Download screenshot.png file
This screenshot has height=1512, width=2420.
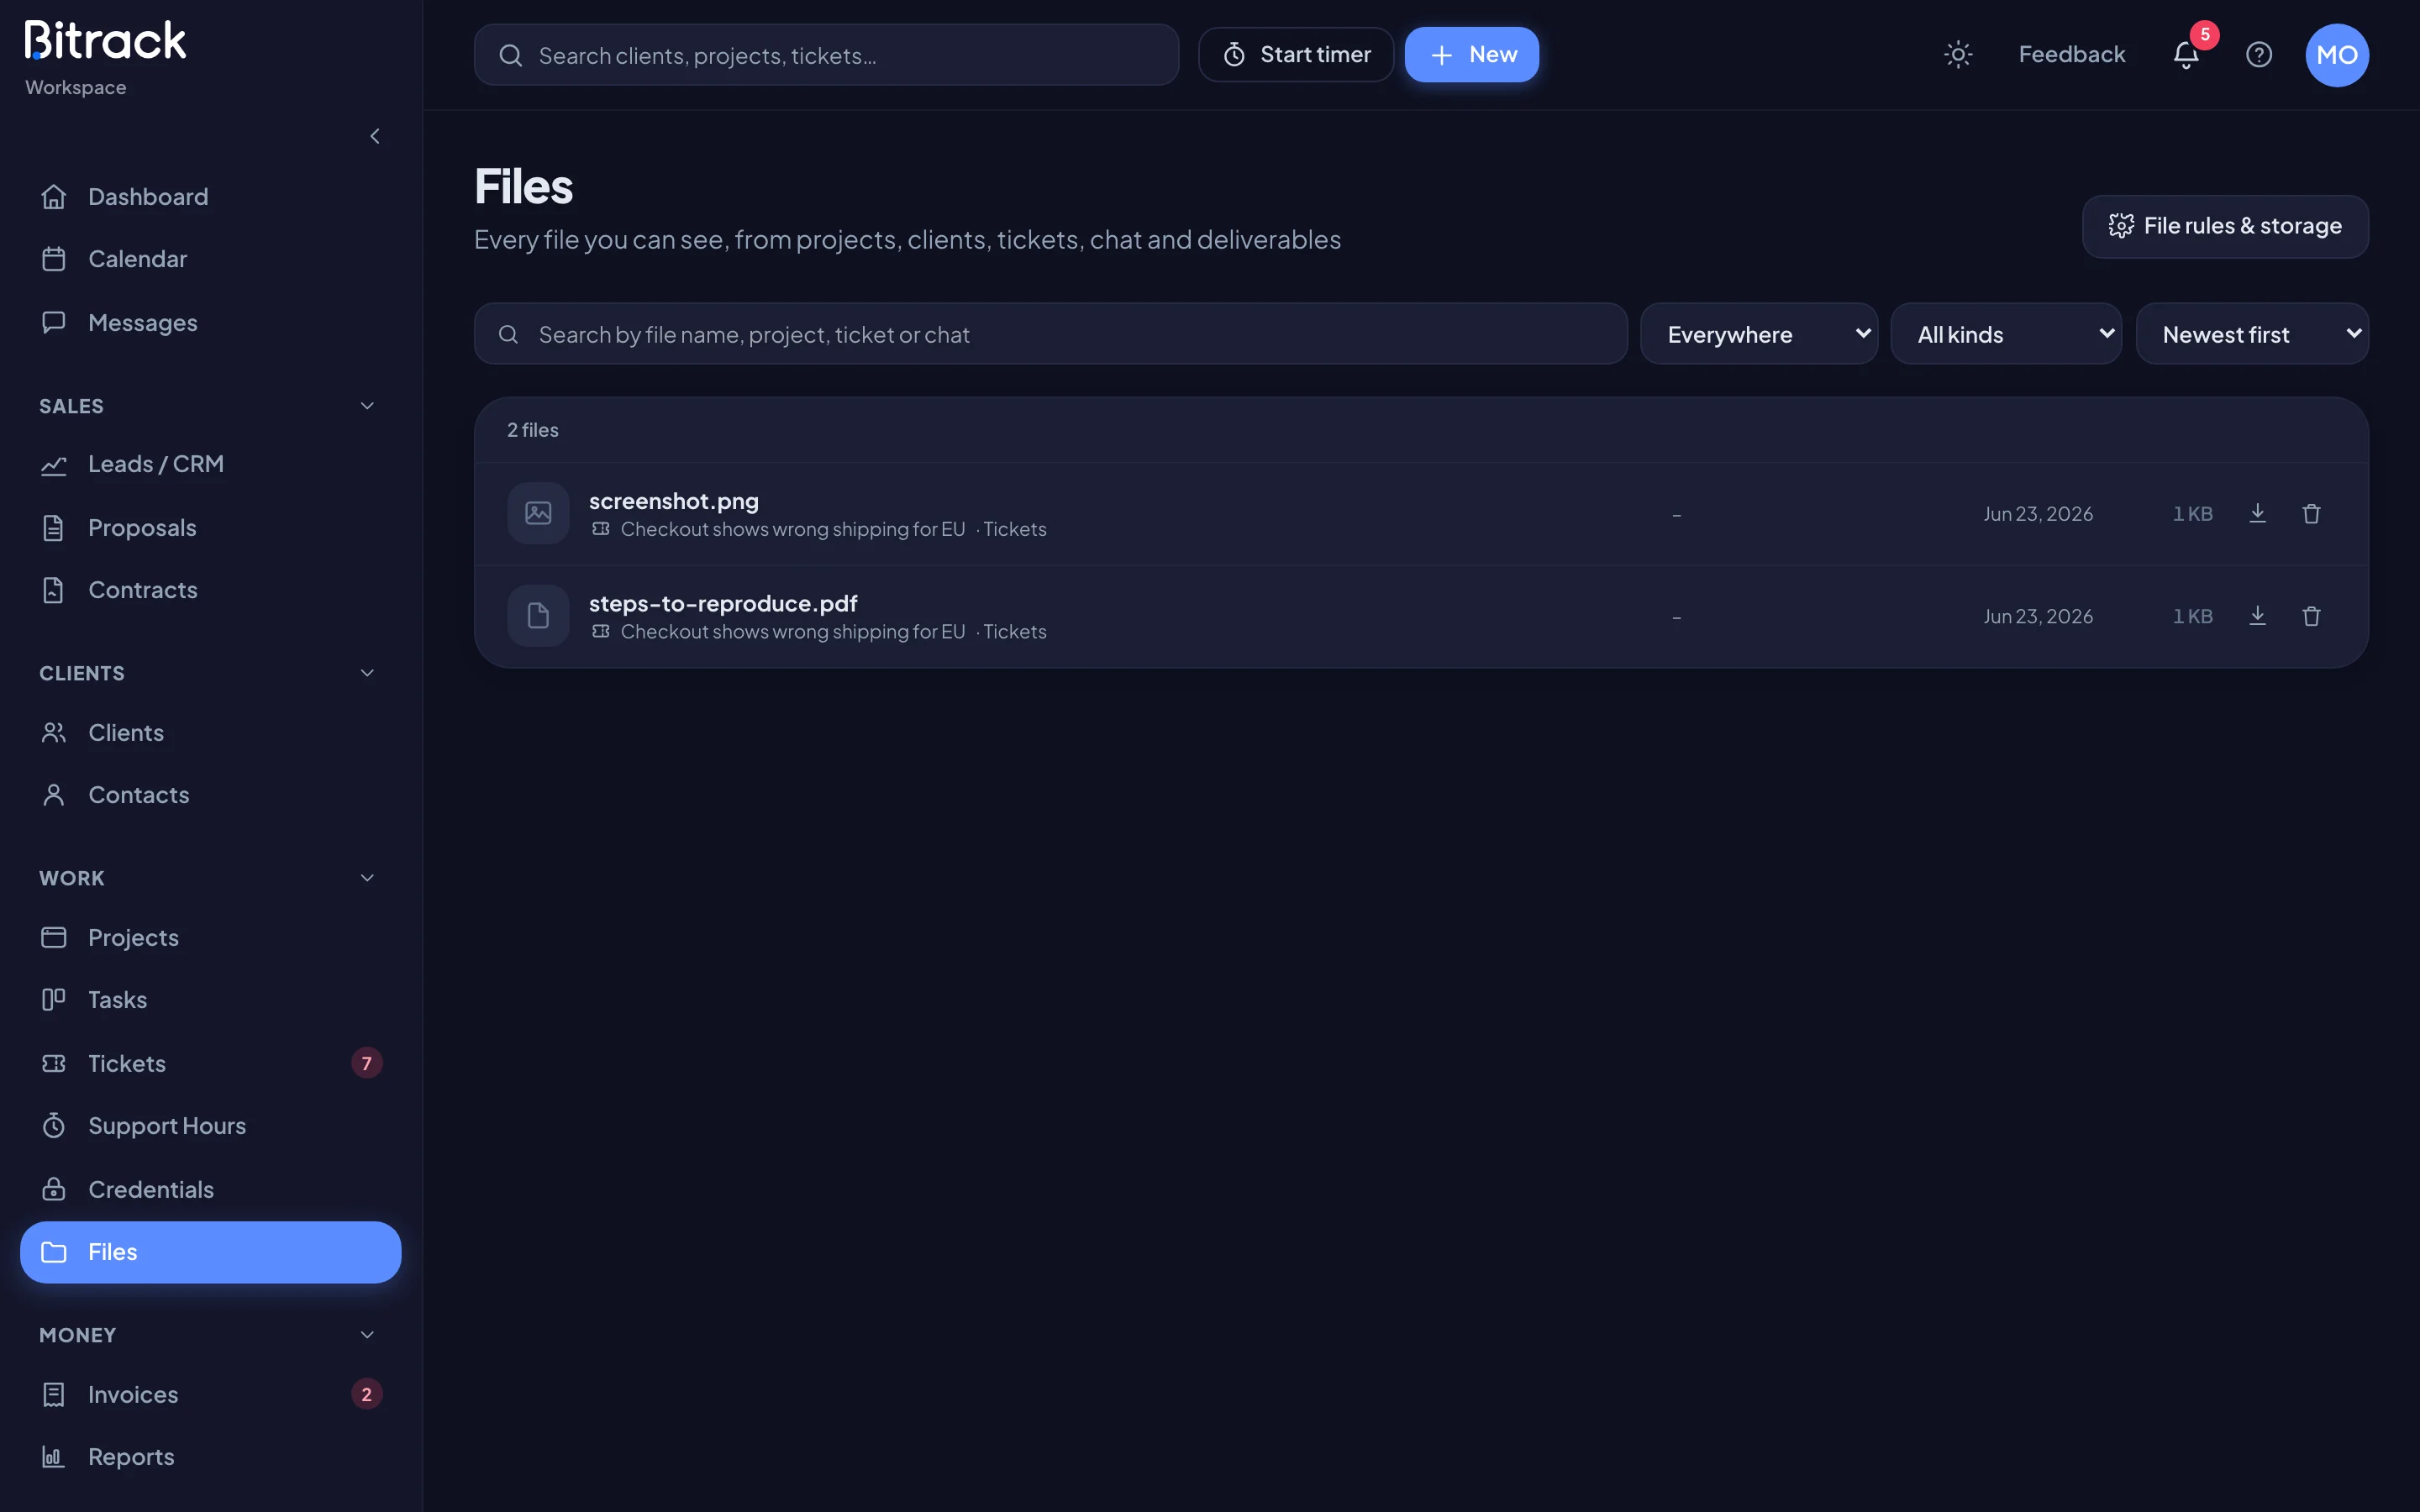click(x=2257, y=514)
